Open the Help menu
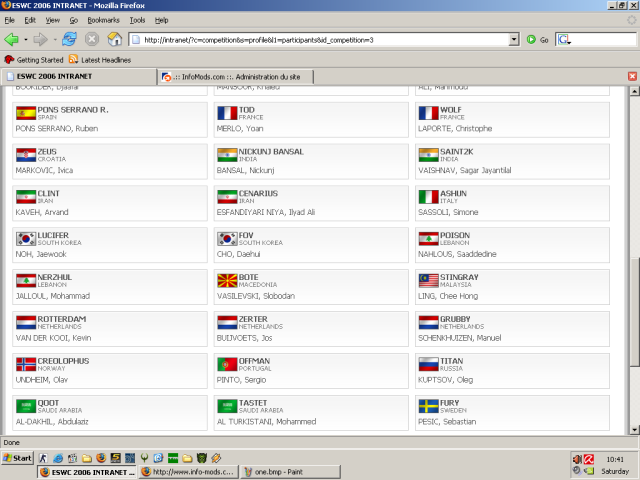 point(161,20)
